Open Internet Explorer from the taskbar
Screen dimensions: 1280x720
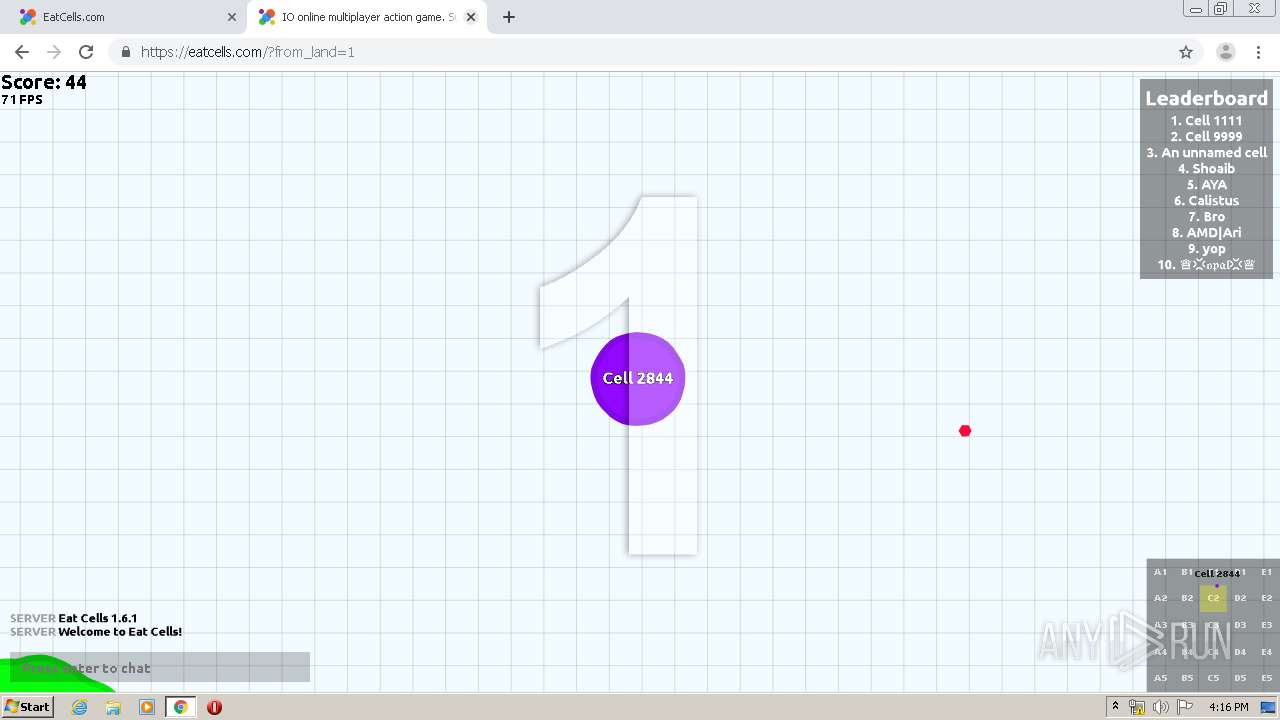pyautogui.click(x=79, y=707)
